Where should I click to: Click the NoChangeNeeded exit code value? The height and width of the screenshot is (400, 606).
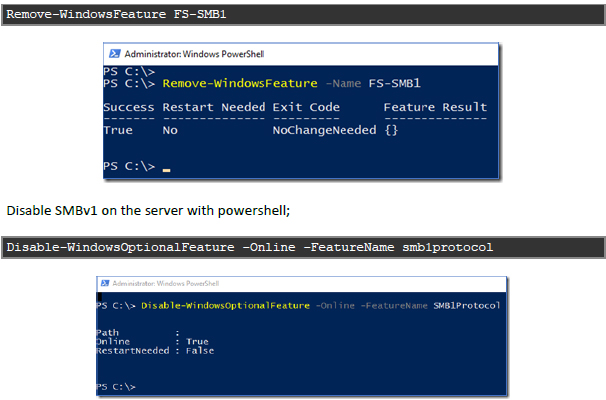click(x=324, y=130)
